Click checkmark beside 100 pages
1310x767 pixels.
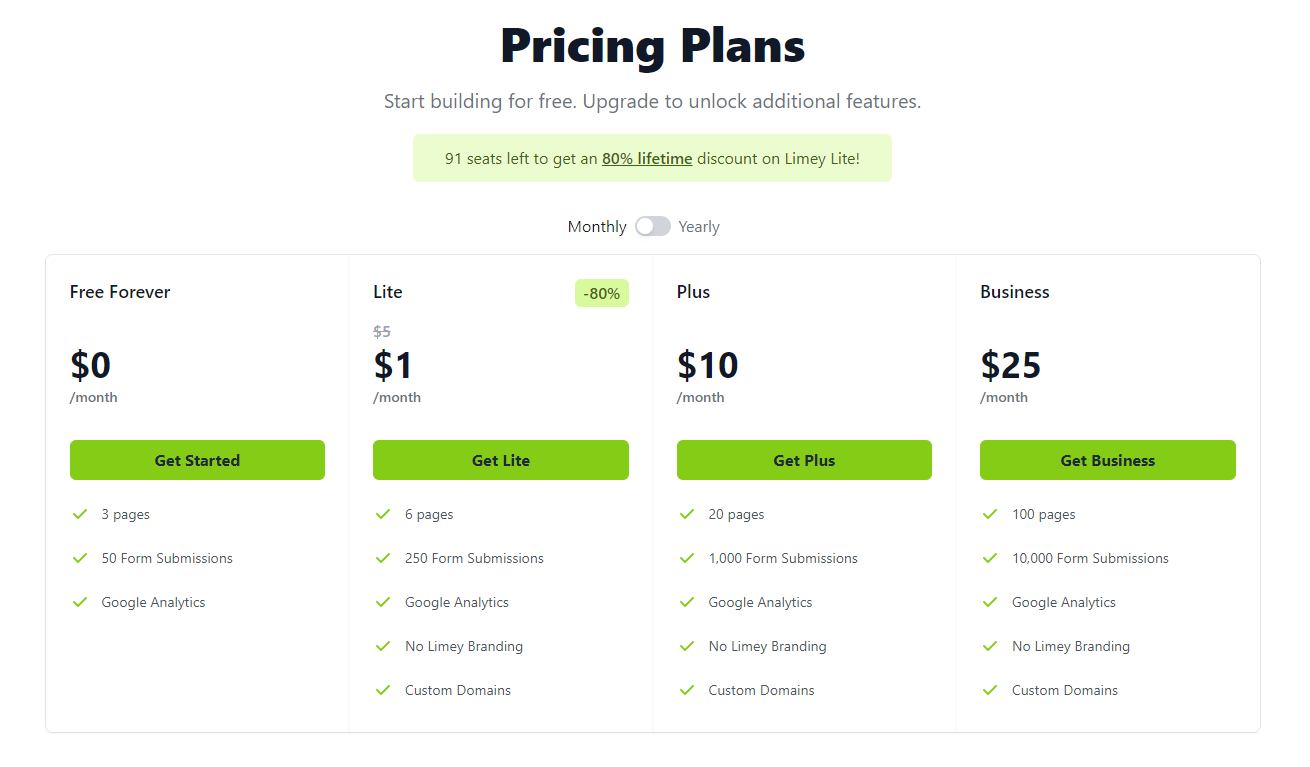(x=990, y=514)
